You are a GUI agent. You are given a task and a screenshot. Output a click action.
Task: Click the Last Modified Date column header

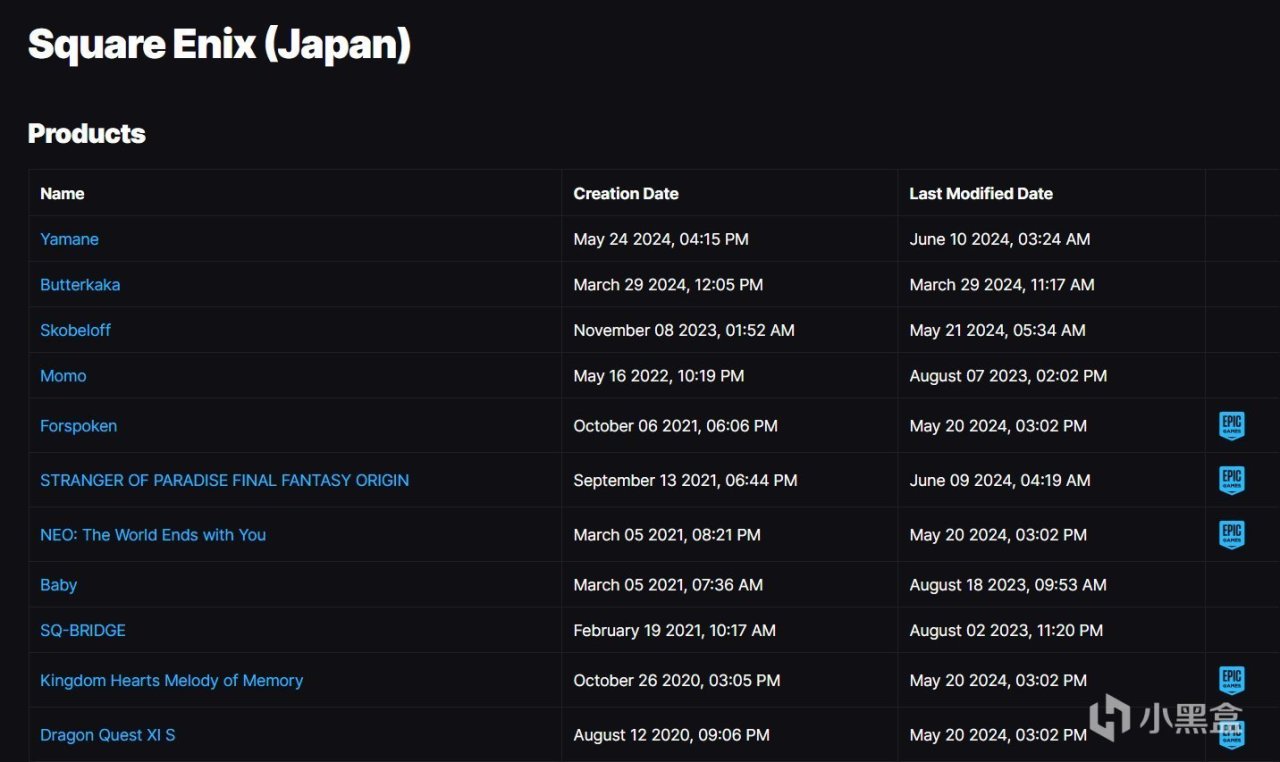coord(981,194)
